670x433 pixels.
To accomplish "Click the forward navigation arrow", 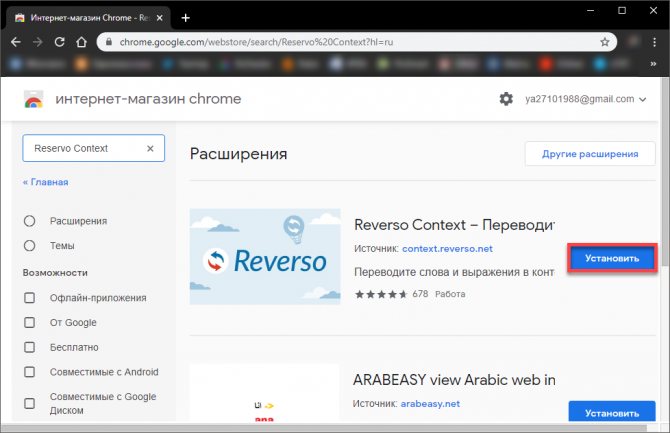I will (x=38, y=42).
